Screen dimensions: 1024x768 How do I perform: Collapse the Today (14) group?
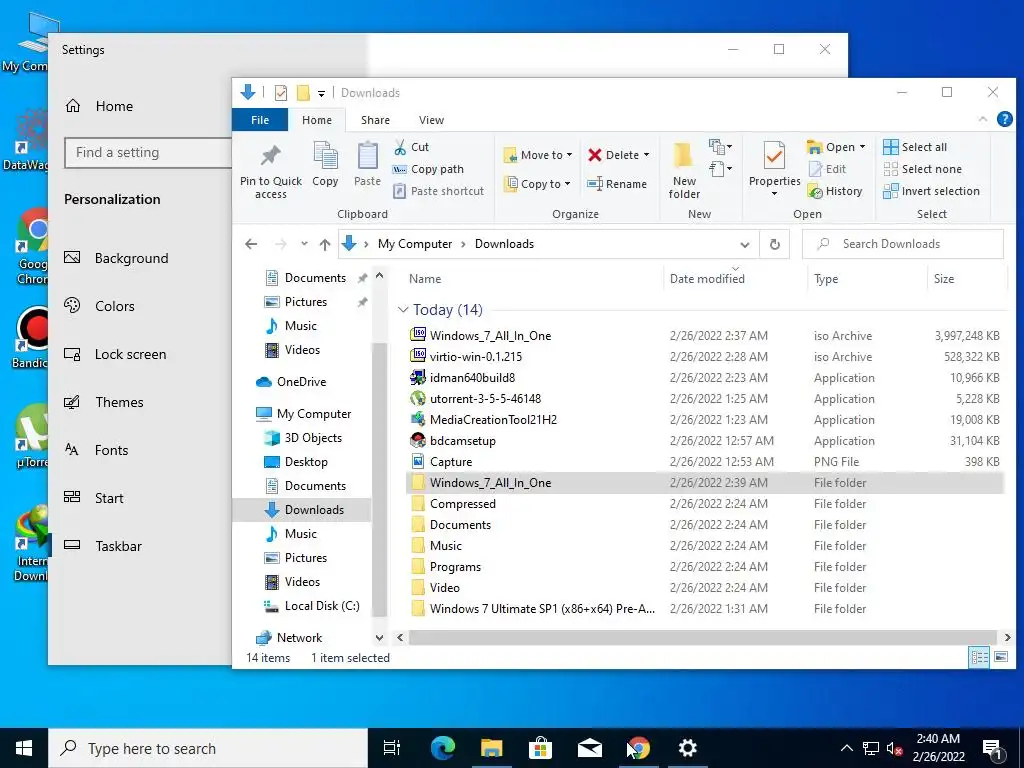403,310
